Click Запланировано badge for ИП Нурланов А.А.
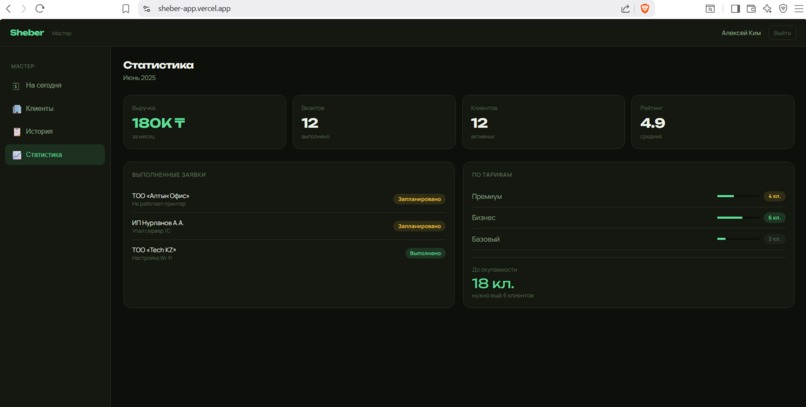 (419, 226)
